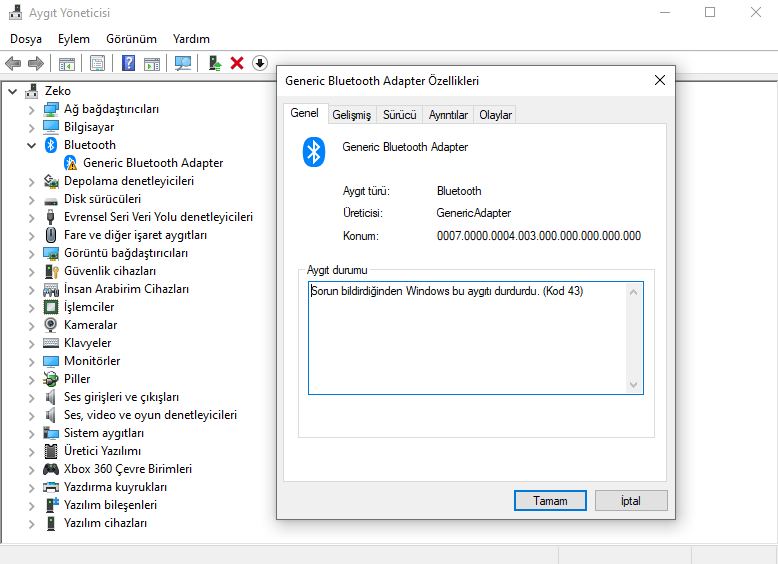Click the disable device down-arrow icon
This screenshot has width=778, height=564.
point(259,63)
